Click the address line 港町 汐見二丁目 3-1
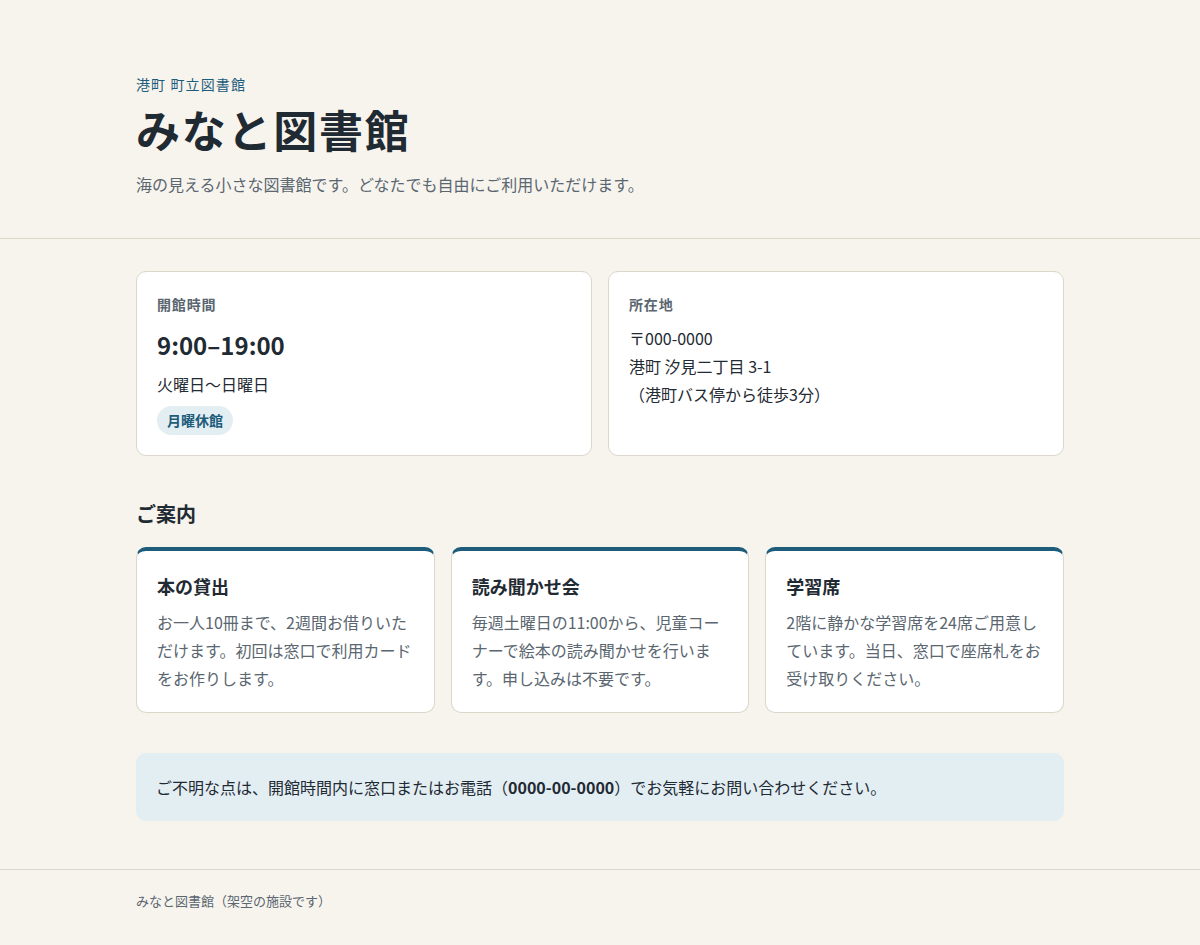The height and width of the screenshot is (945, 1200). pyautogui.click(x=700, y=367)
